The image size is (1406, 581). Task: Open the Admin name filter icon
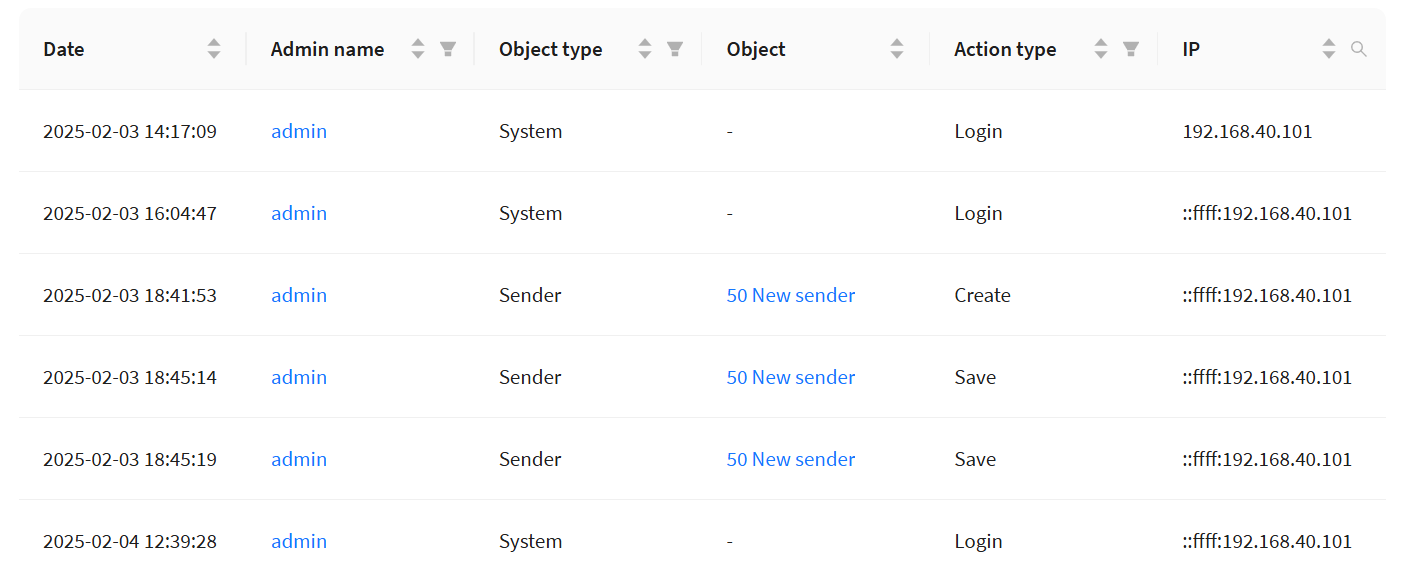448,49
